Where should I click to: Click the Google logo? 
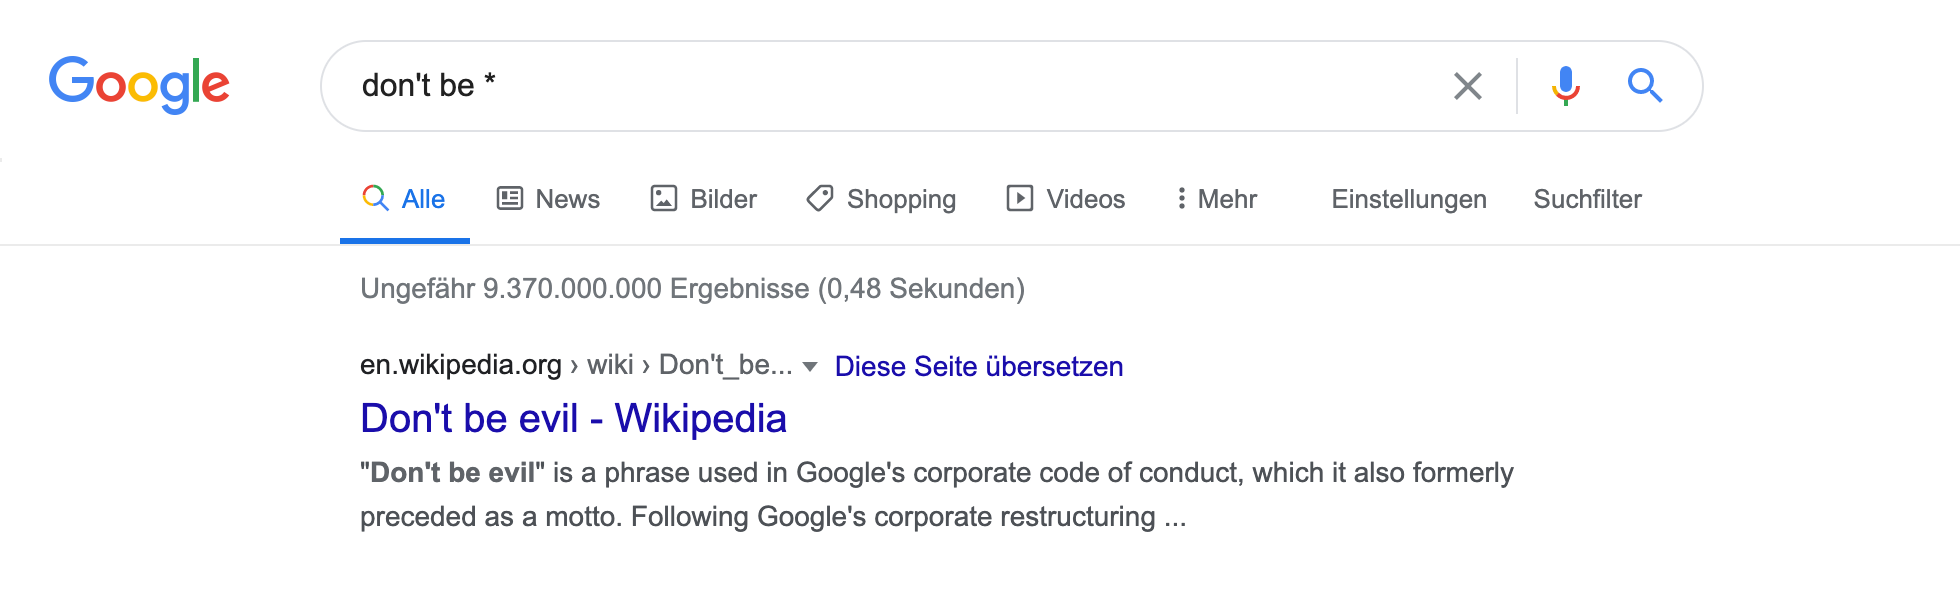click(x=139, y=84)
